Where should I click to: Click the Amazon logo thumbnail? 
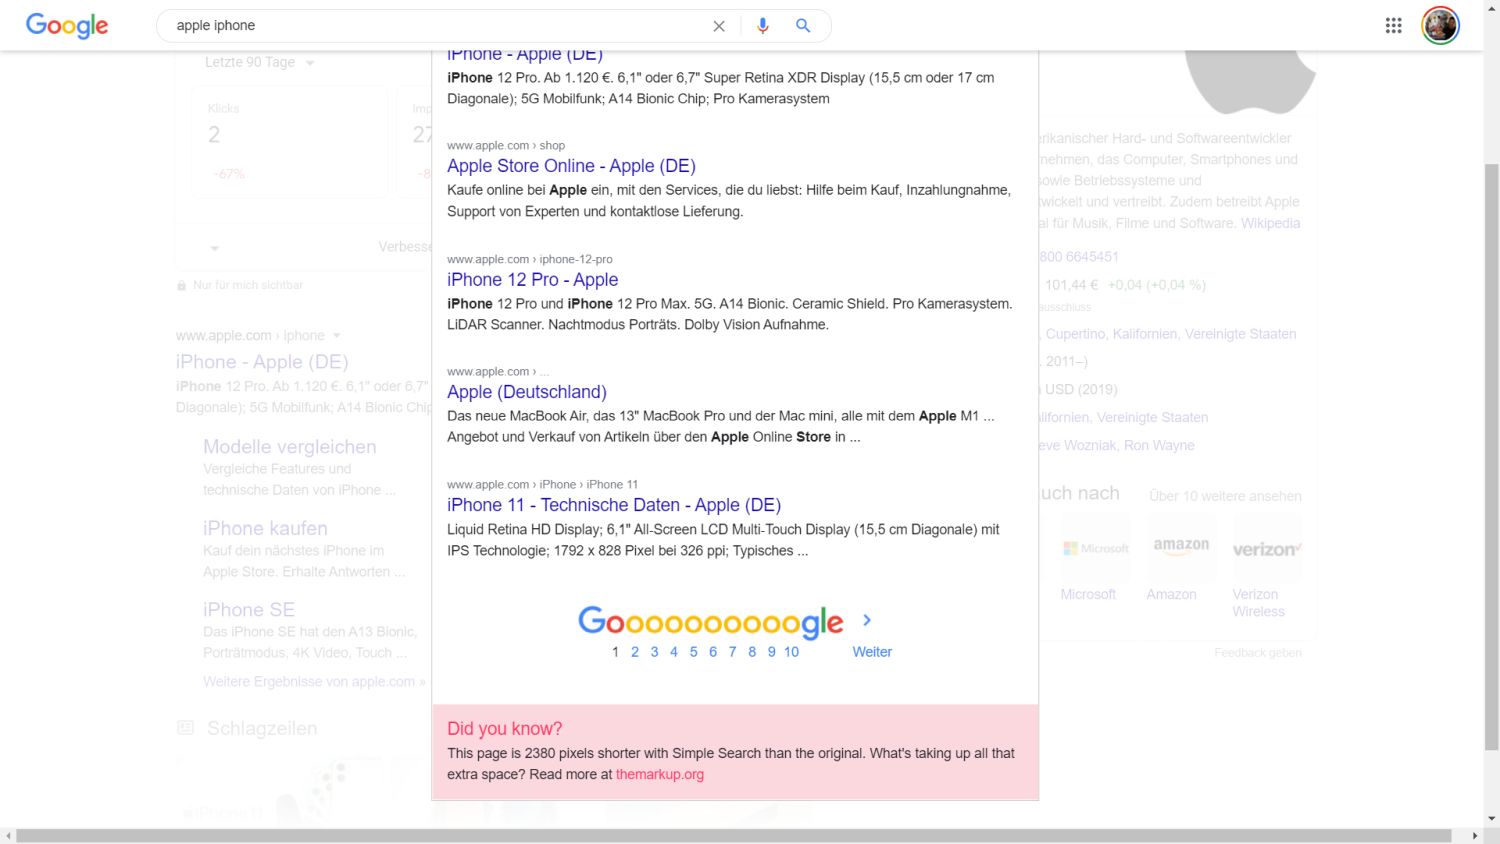(x=1181, y=548)
